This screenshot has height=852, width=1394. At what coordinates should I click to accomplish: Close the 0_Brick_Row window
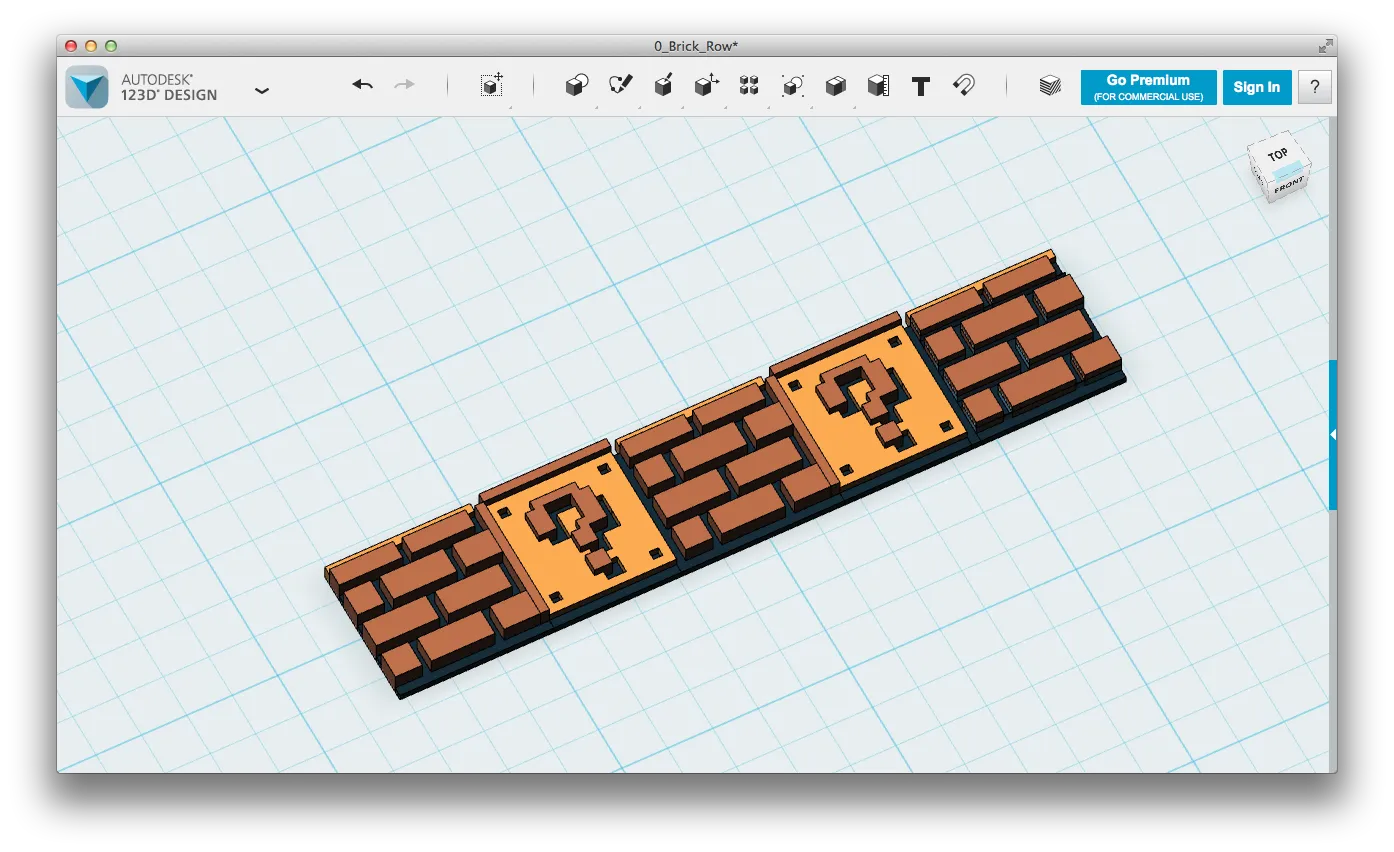pyautogui.click(x=71, y=46)
